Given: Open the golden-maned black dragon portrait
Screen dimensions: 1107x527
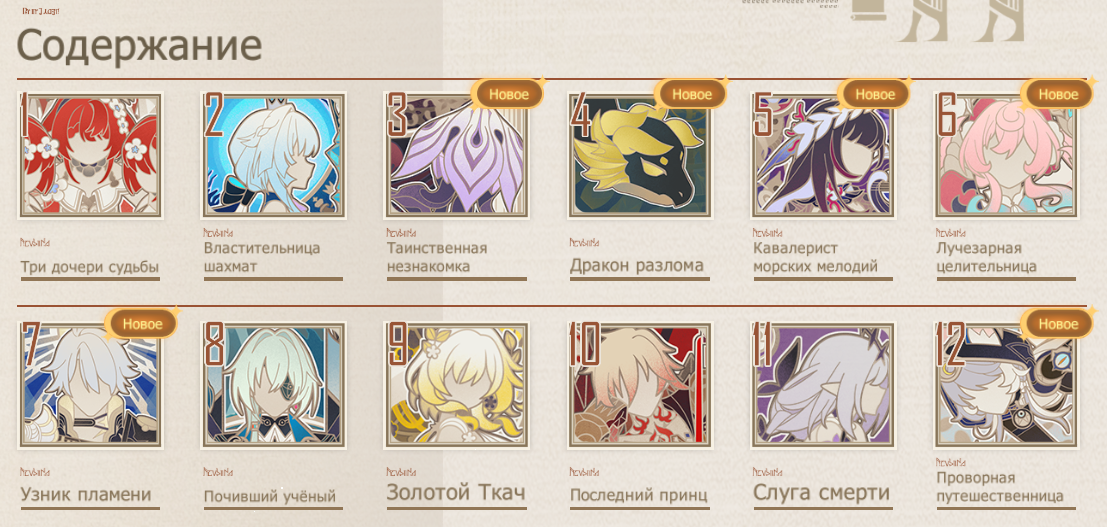Looking at the screenshot, I should pyautogui.click(x=640, y=155).
